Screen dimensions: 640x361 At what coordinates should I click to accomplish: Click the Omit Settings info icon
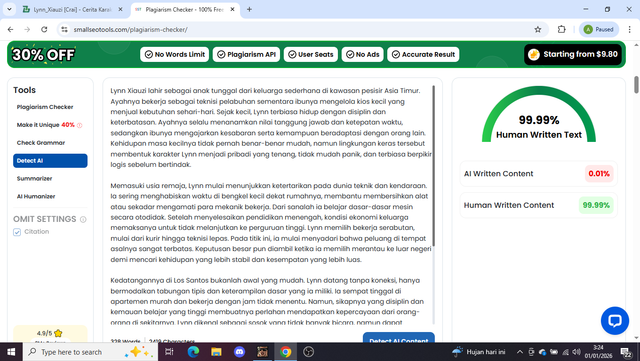[x=83, y=219]
